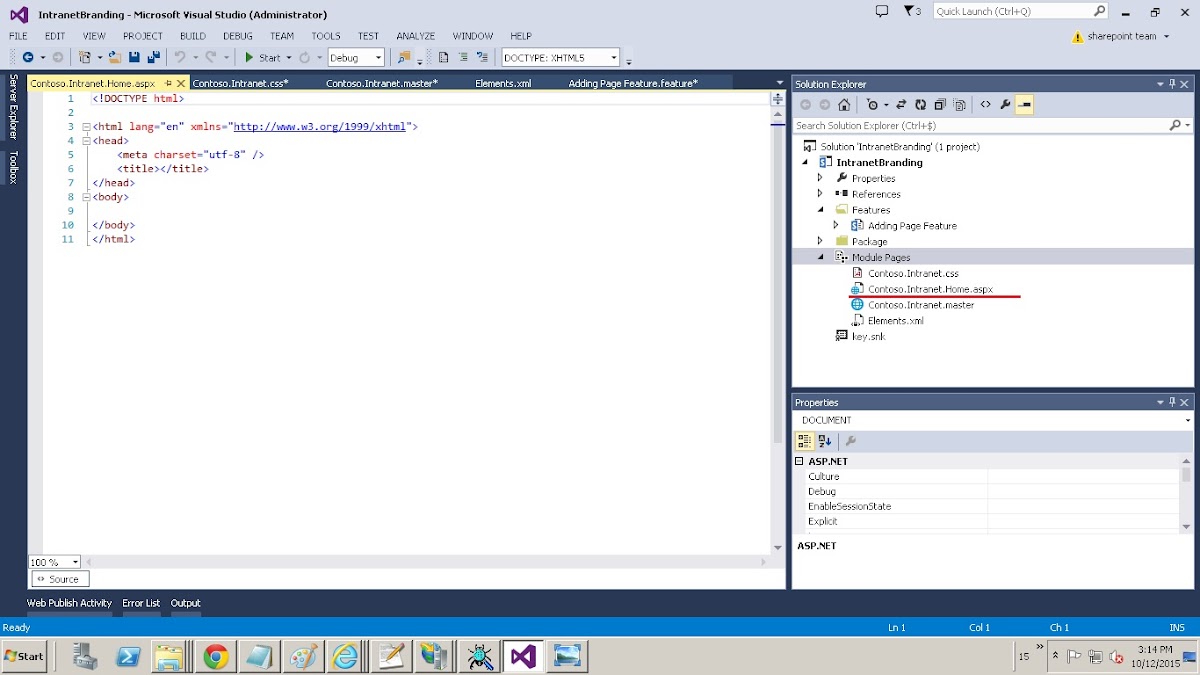Image resolution: width=1200 pixels, height=675 pixels.
Task: Start debugging with the Start button
Action: (x=264, y=58)
